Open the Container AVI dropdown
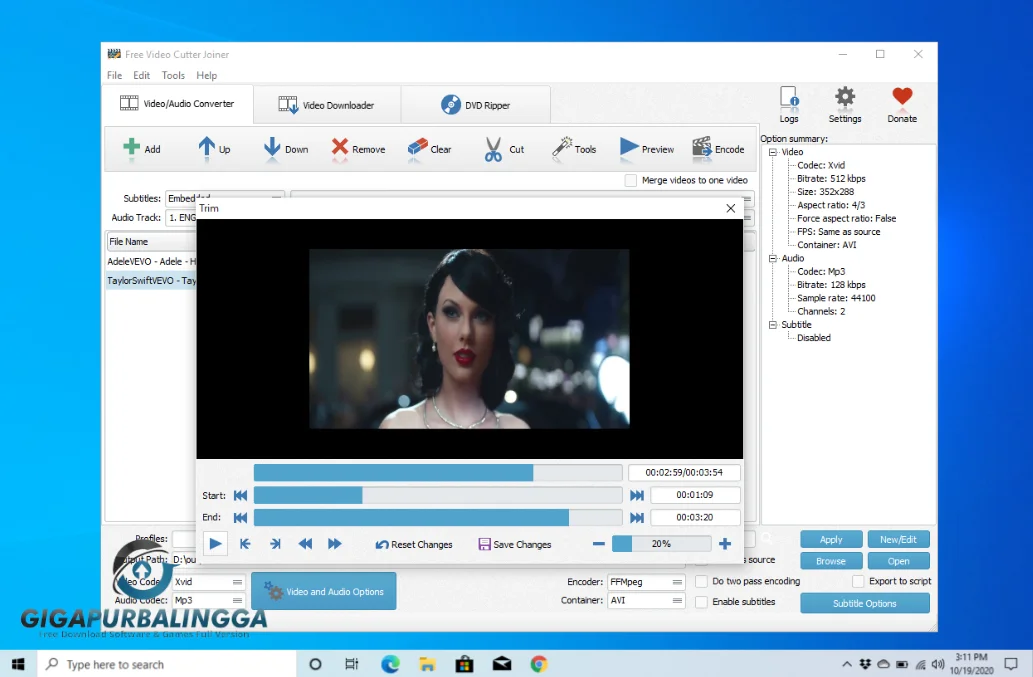 646,601
